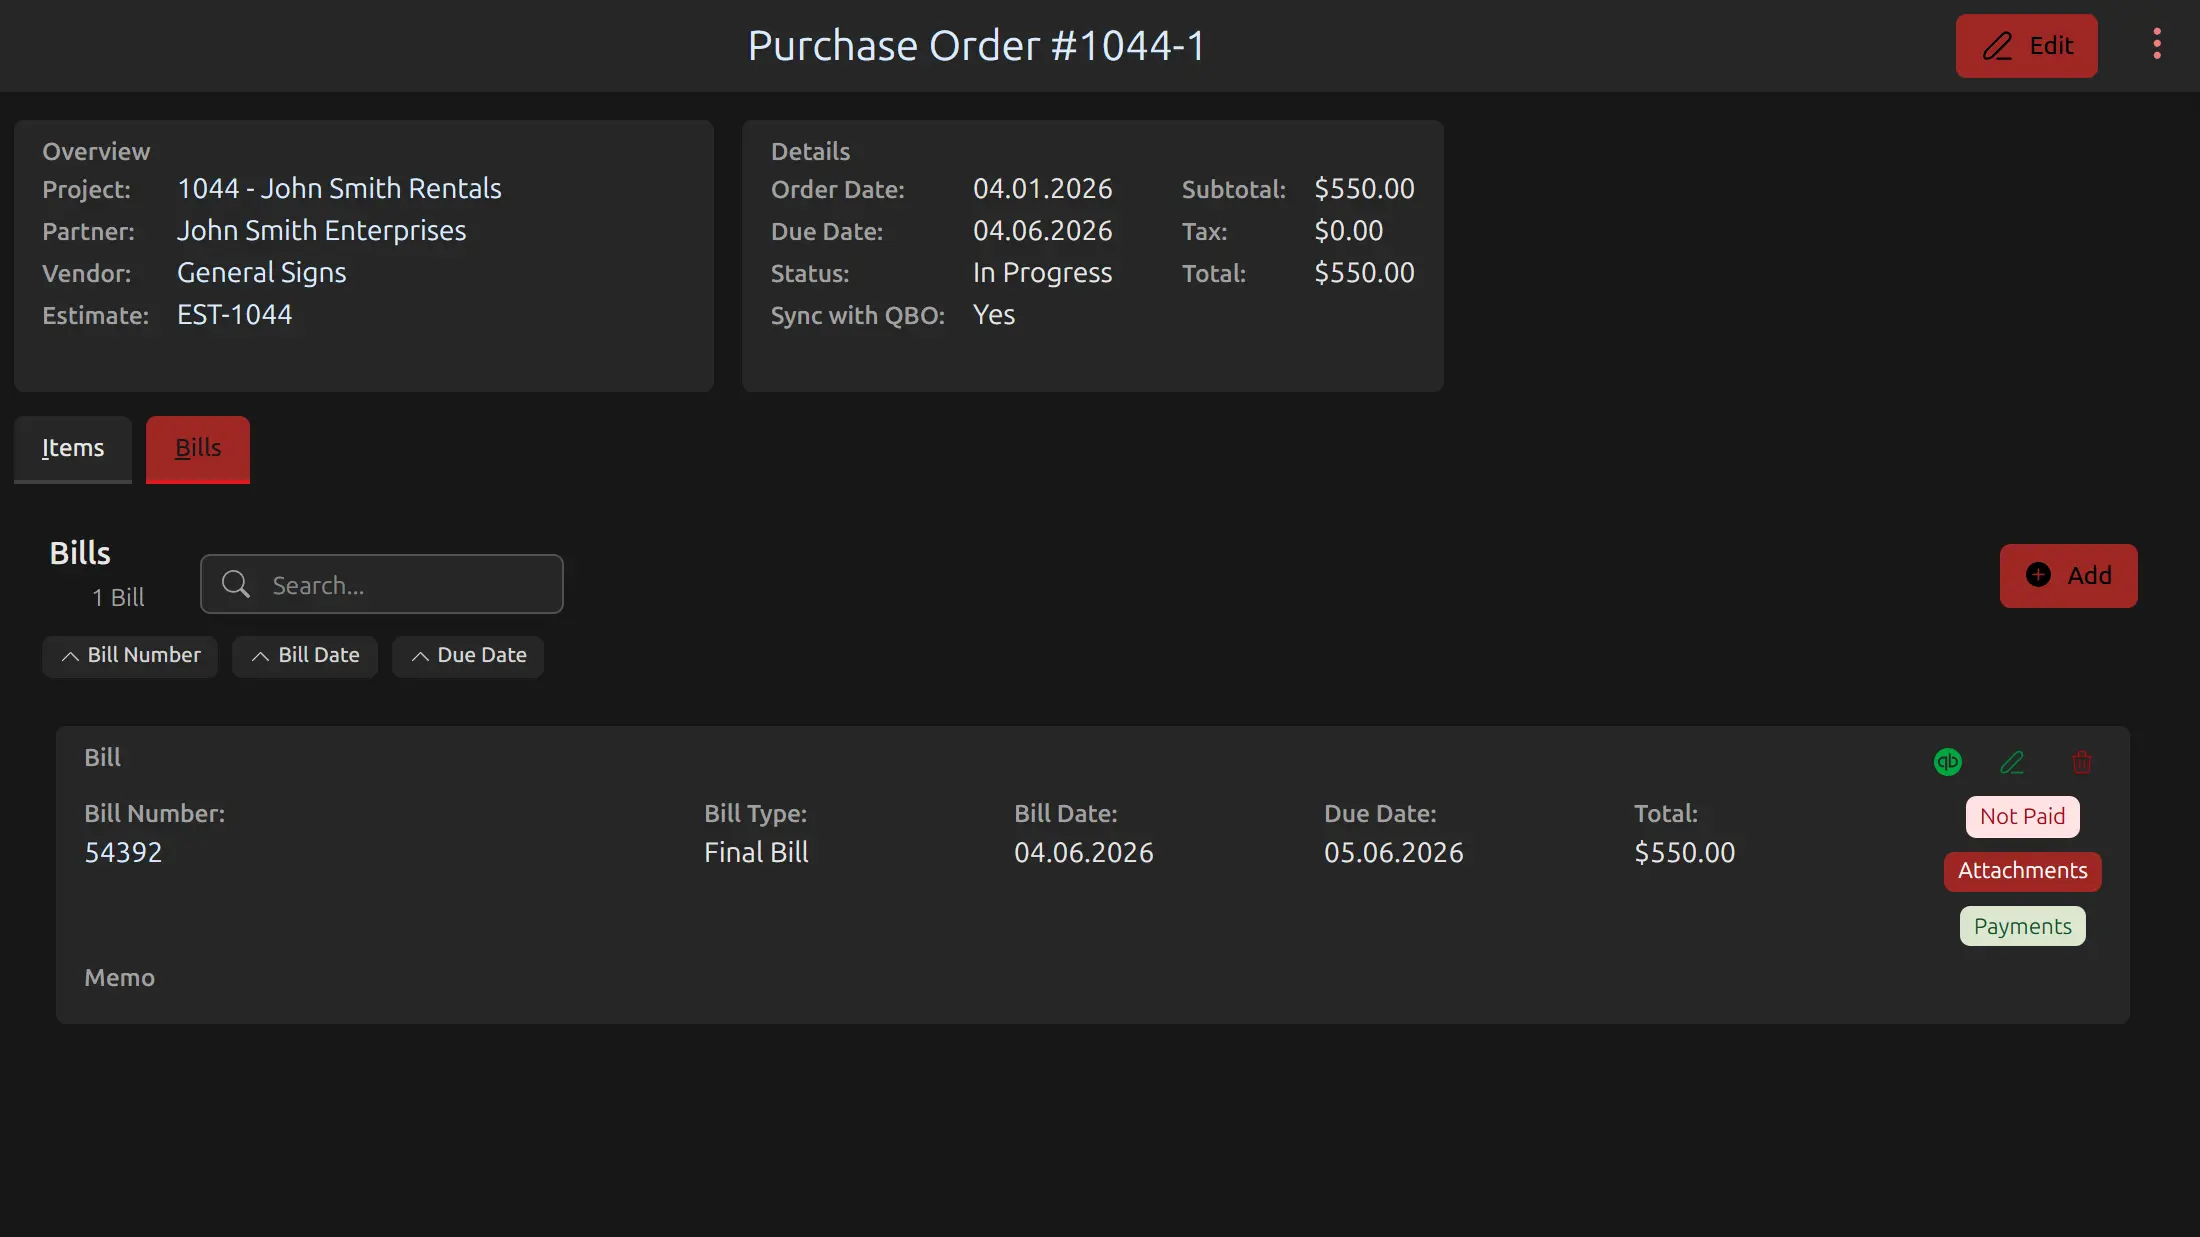Select the green pencil to edit the bill
Viewport: 2200px width, 1237px height.
pos(2013,761)
